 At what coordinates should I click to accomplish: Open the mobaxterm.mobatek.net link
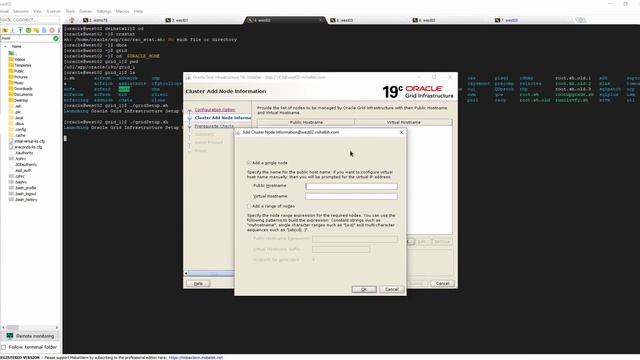[196, 358]
